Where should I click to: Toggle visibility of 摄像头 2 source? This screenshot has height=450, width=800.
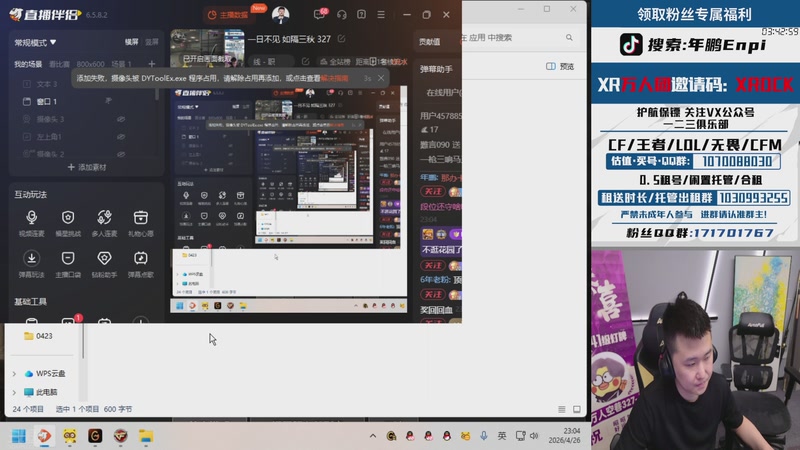121,154
